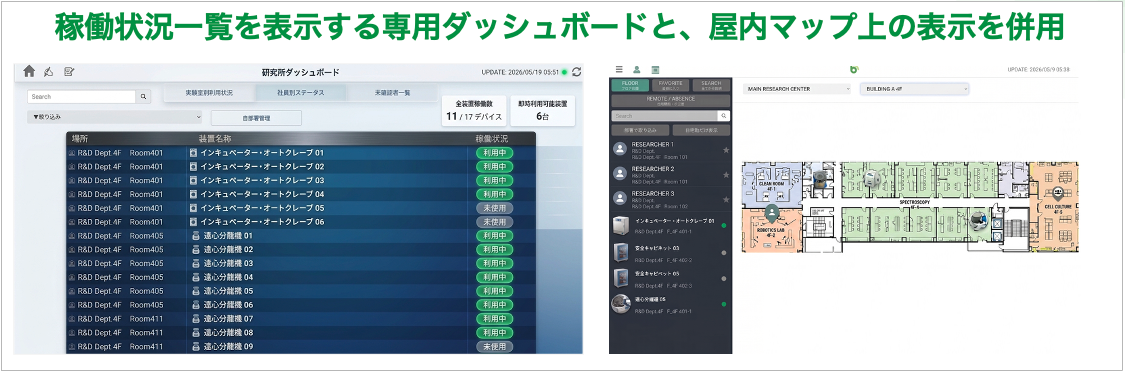Click RESEARCHER 1 avatar icon

click(x=620, y=149)
